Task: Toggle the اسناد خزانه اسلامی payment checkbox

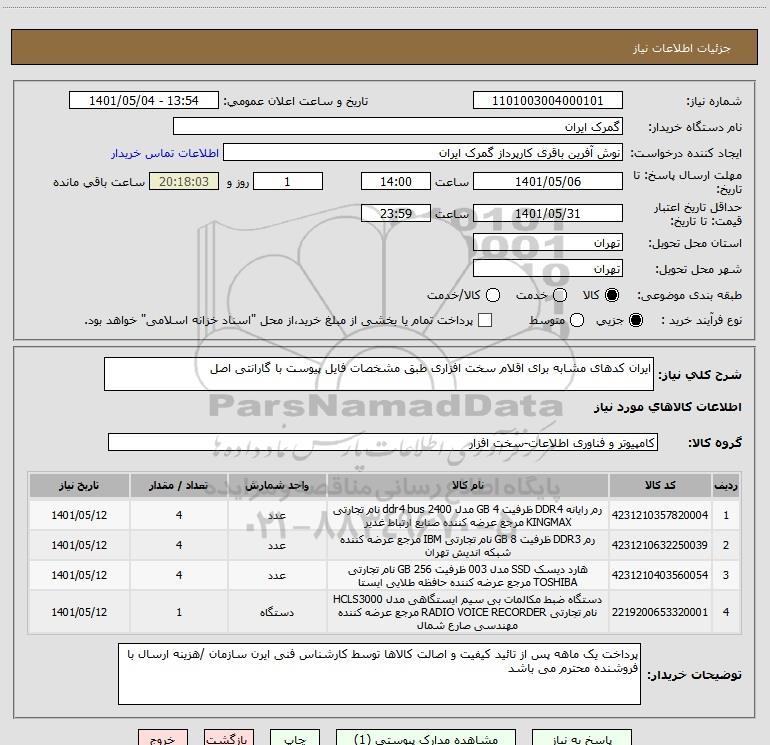Action: [485, 320]
